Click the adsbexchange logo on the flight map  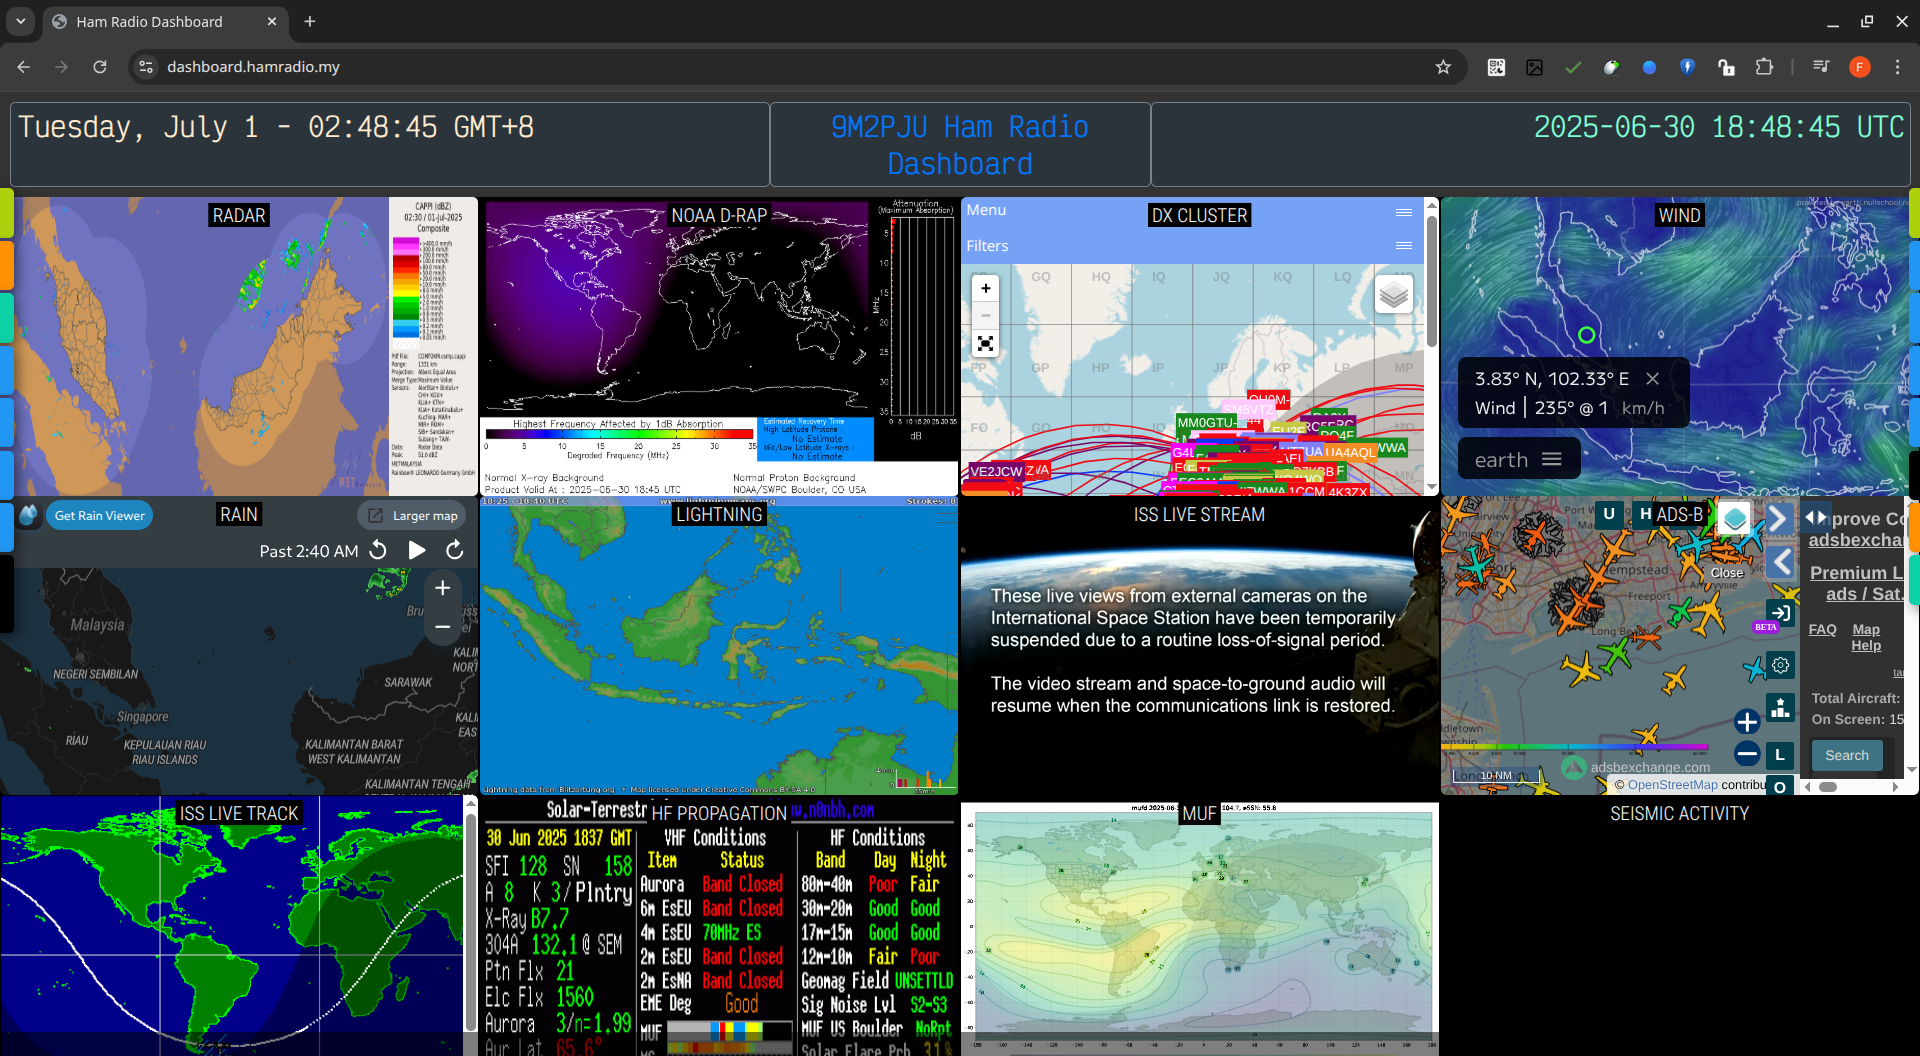click(1572, 767)
